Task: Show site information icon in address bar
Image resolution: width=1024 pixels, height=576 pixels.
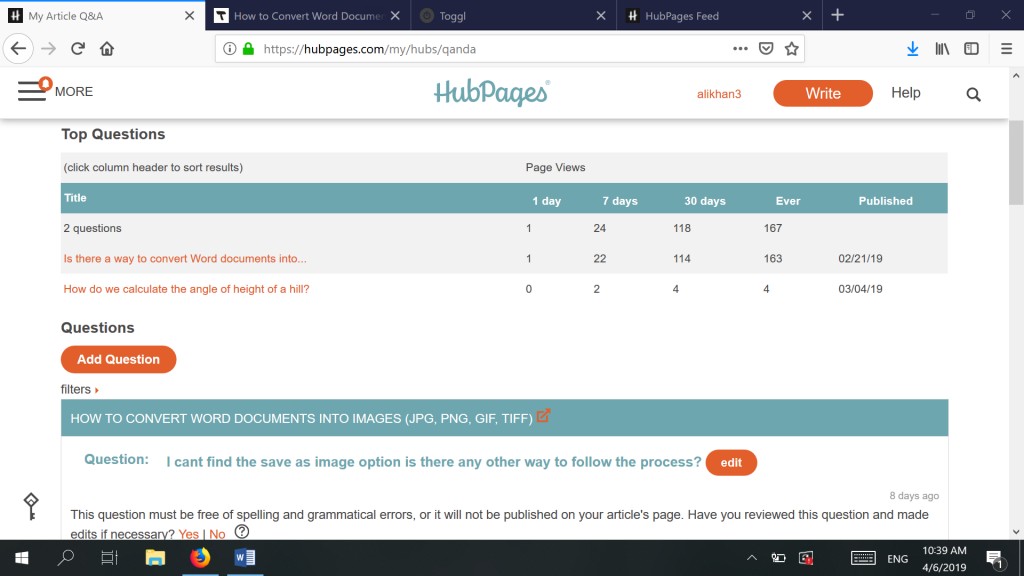Action: click(x=229, y=49)
